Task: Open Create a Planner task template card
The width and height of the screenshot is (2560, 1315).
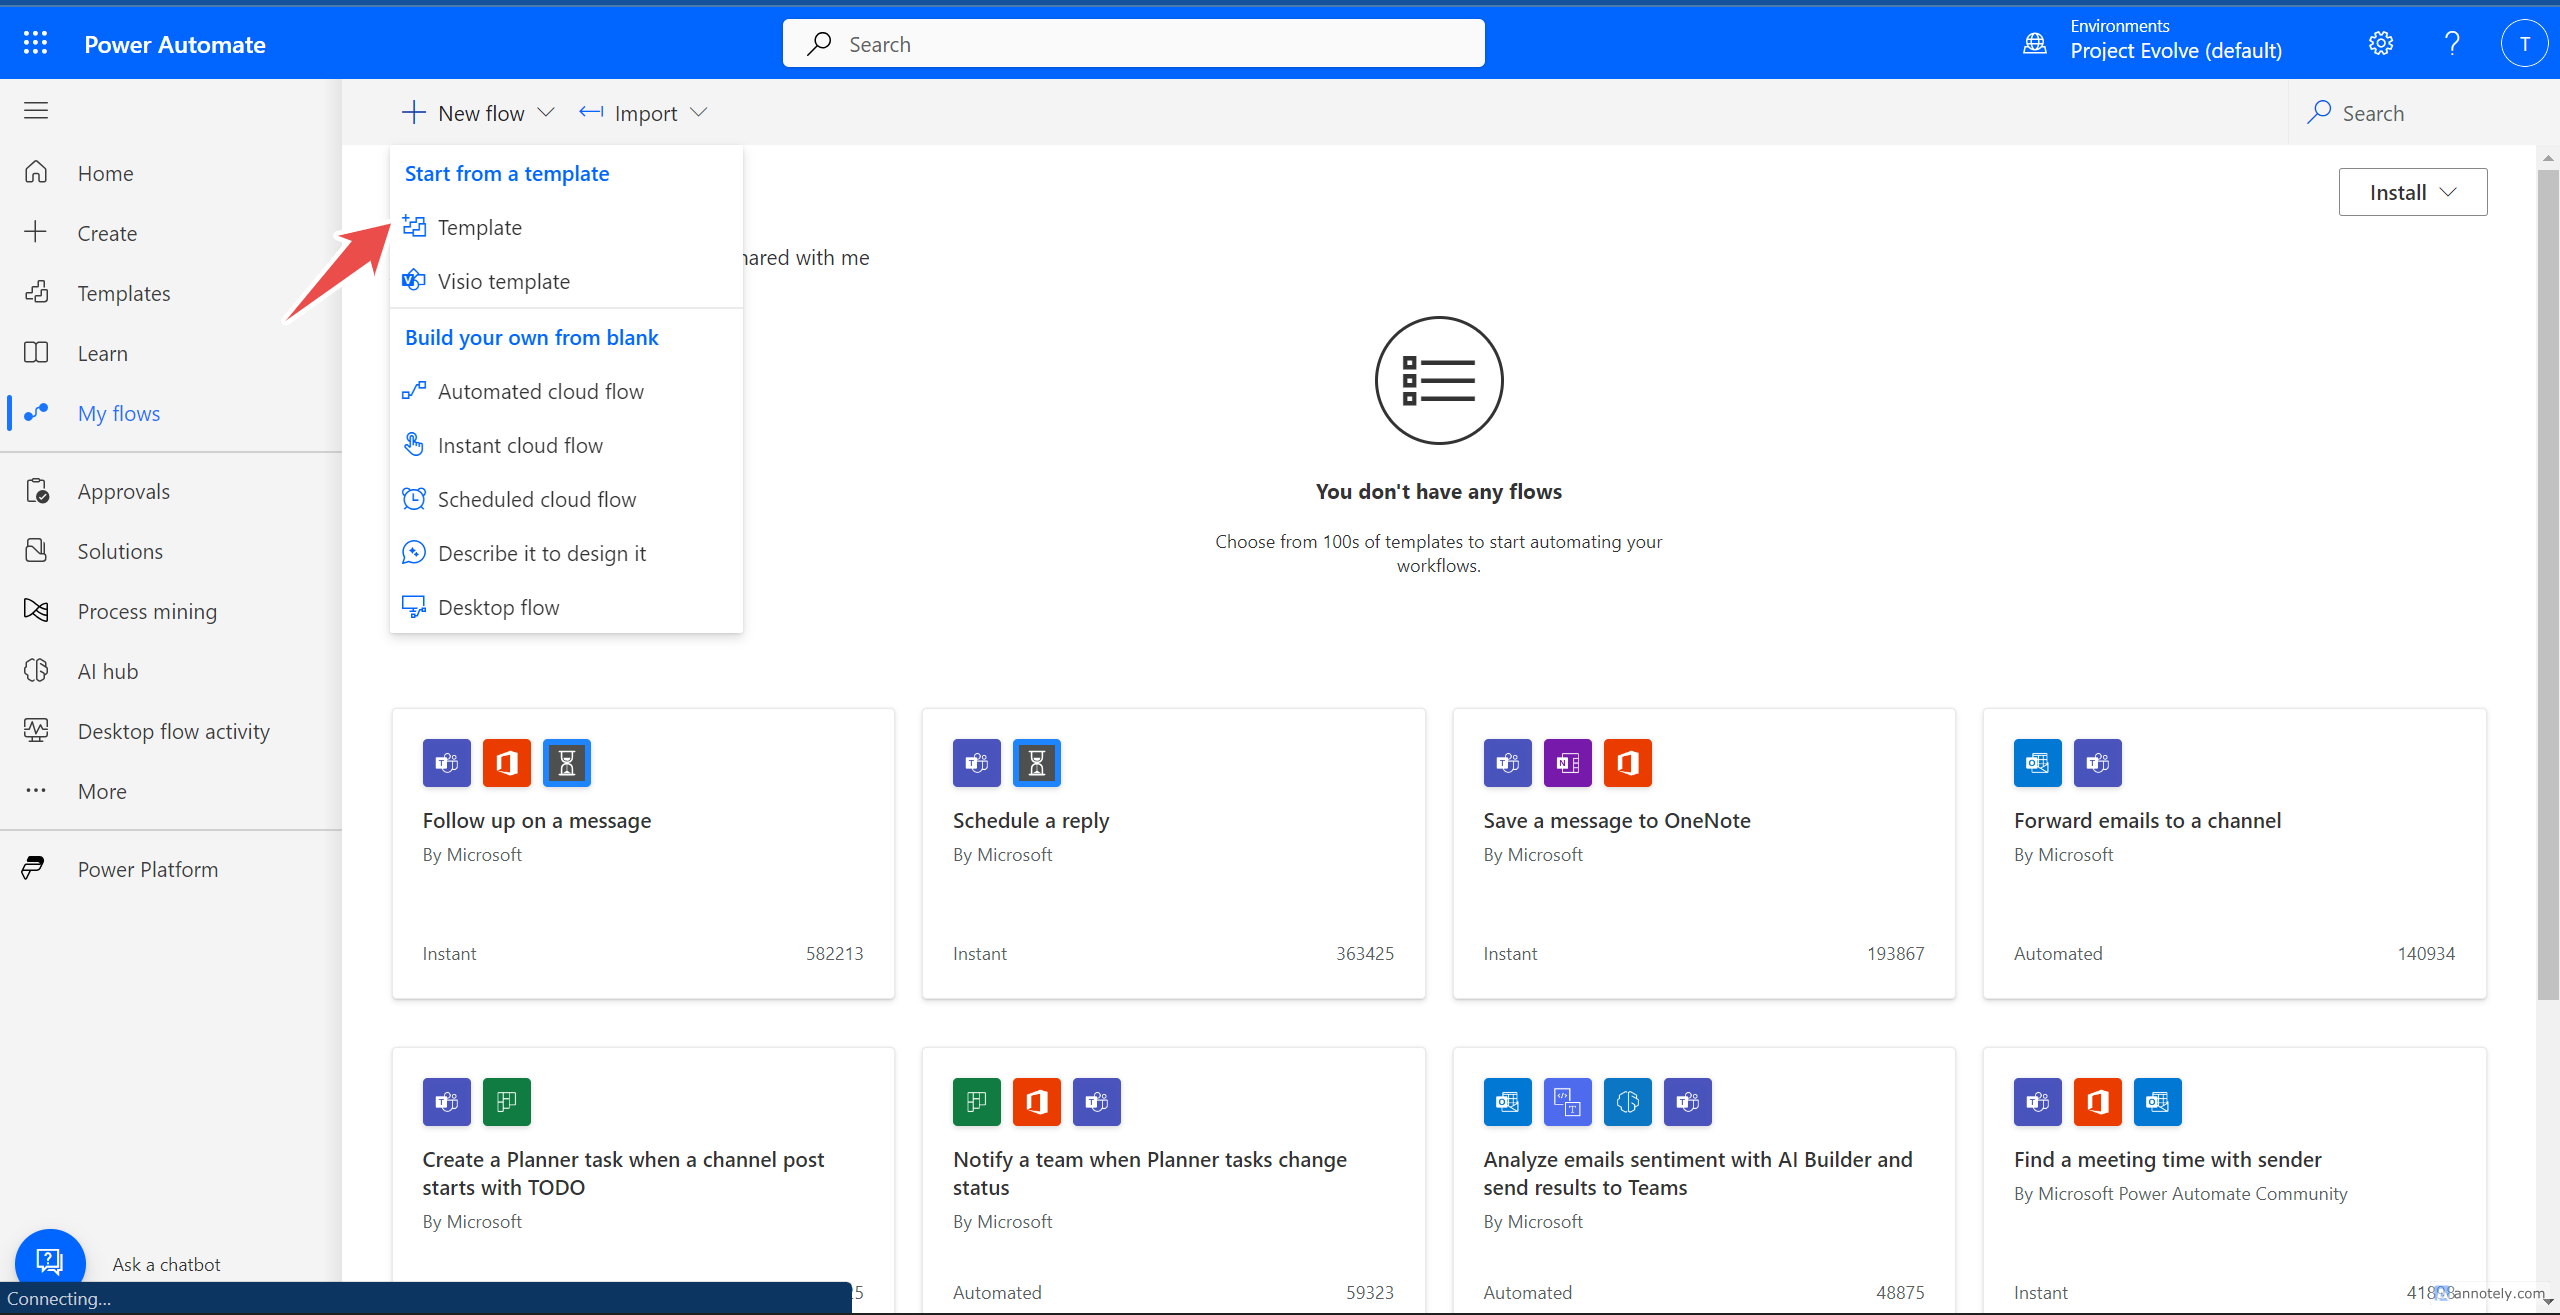Action: (643, 1180)
